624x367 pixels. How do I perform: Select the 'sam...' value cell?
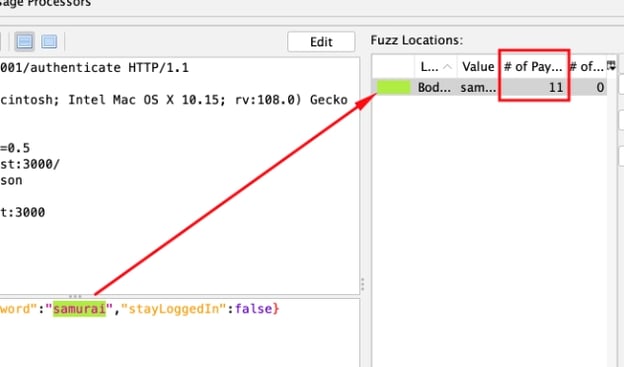[478, 87]
